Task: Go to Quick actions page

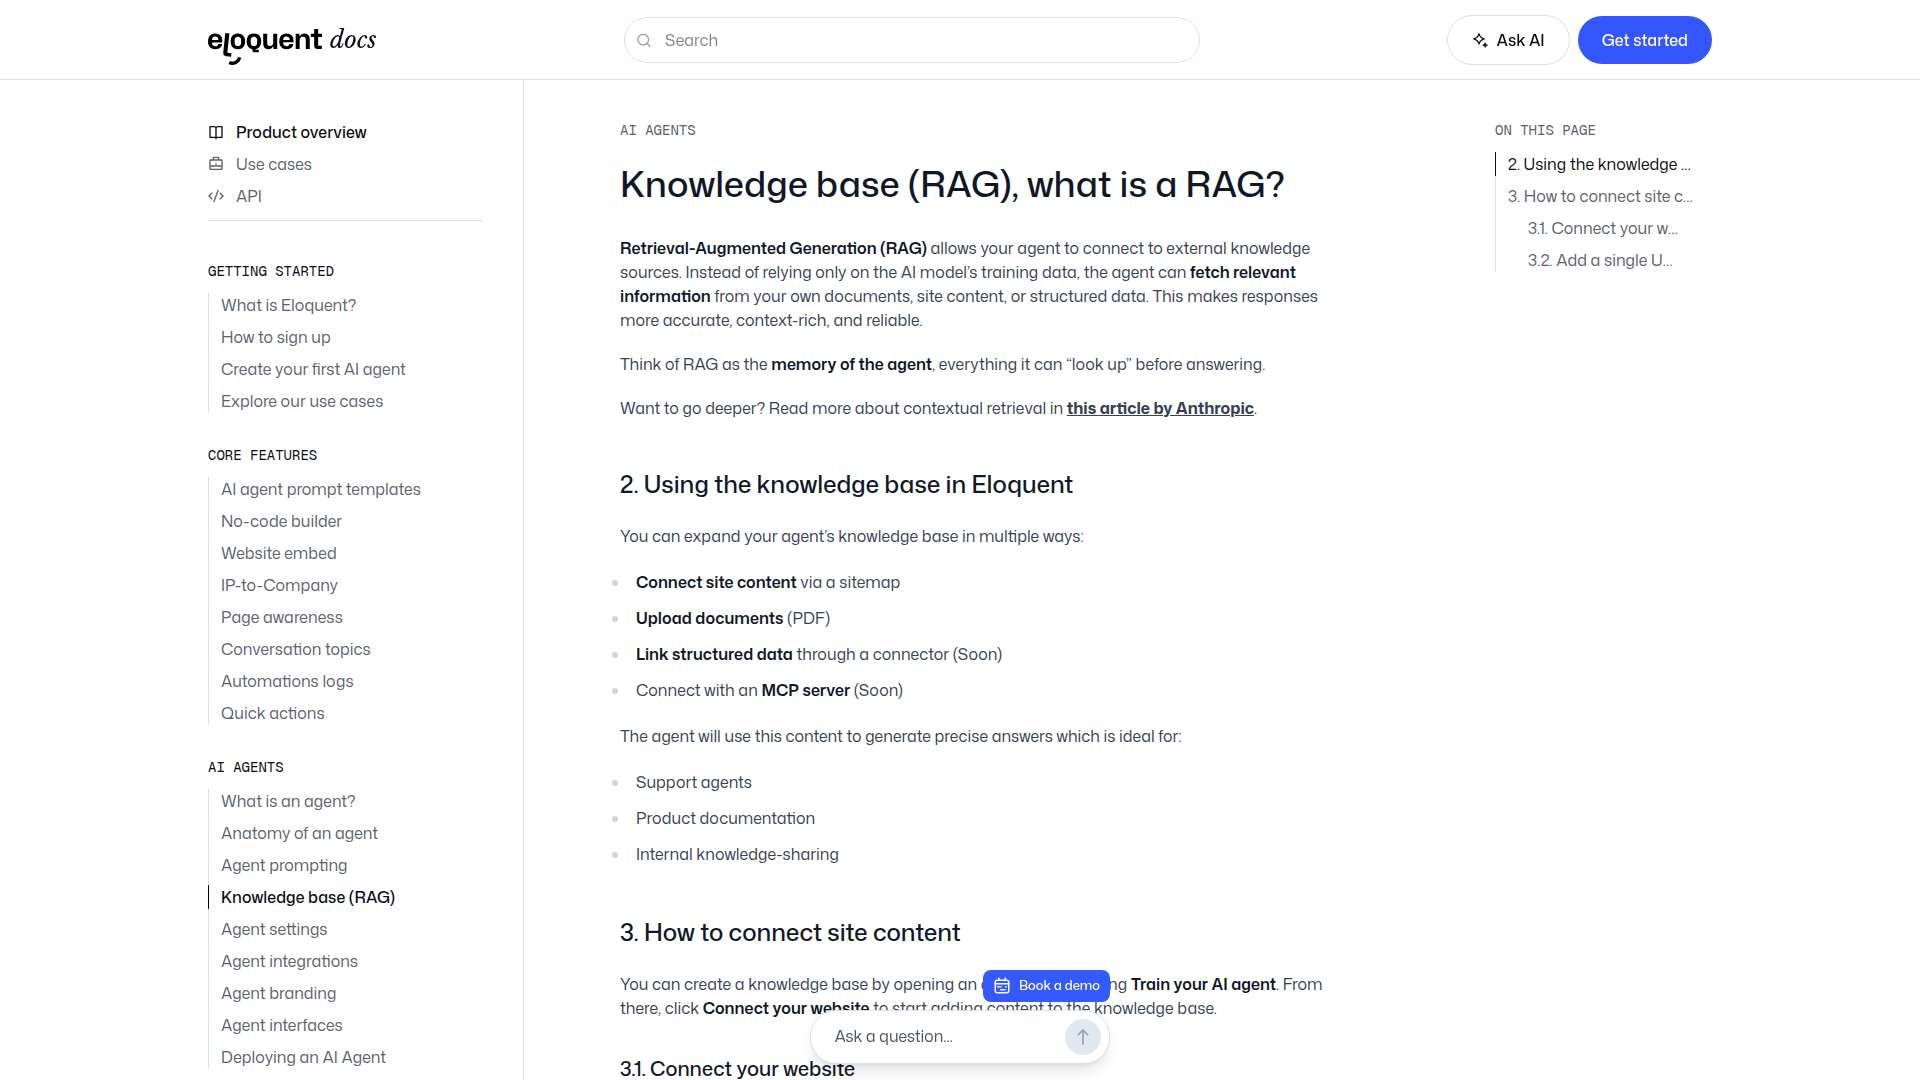Action: (x=273, y=713)
